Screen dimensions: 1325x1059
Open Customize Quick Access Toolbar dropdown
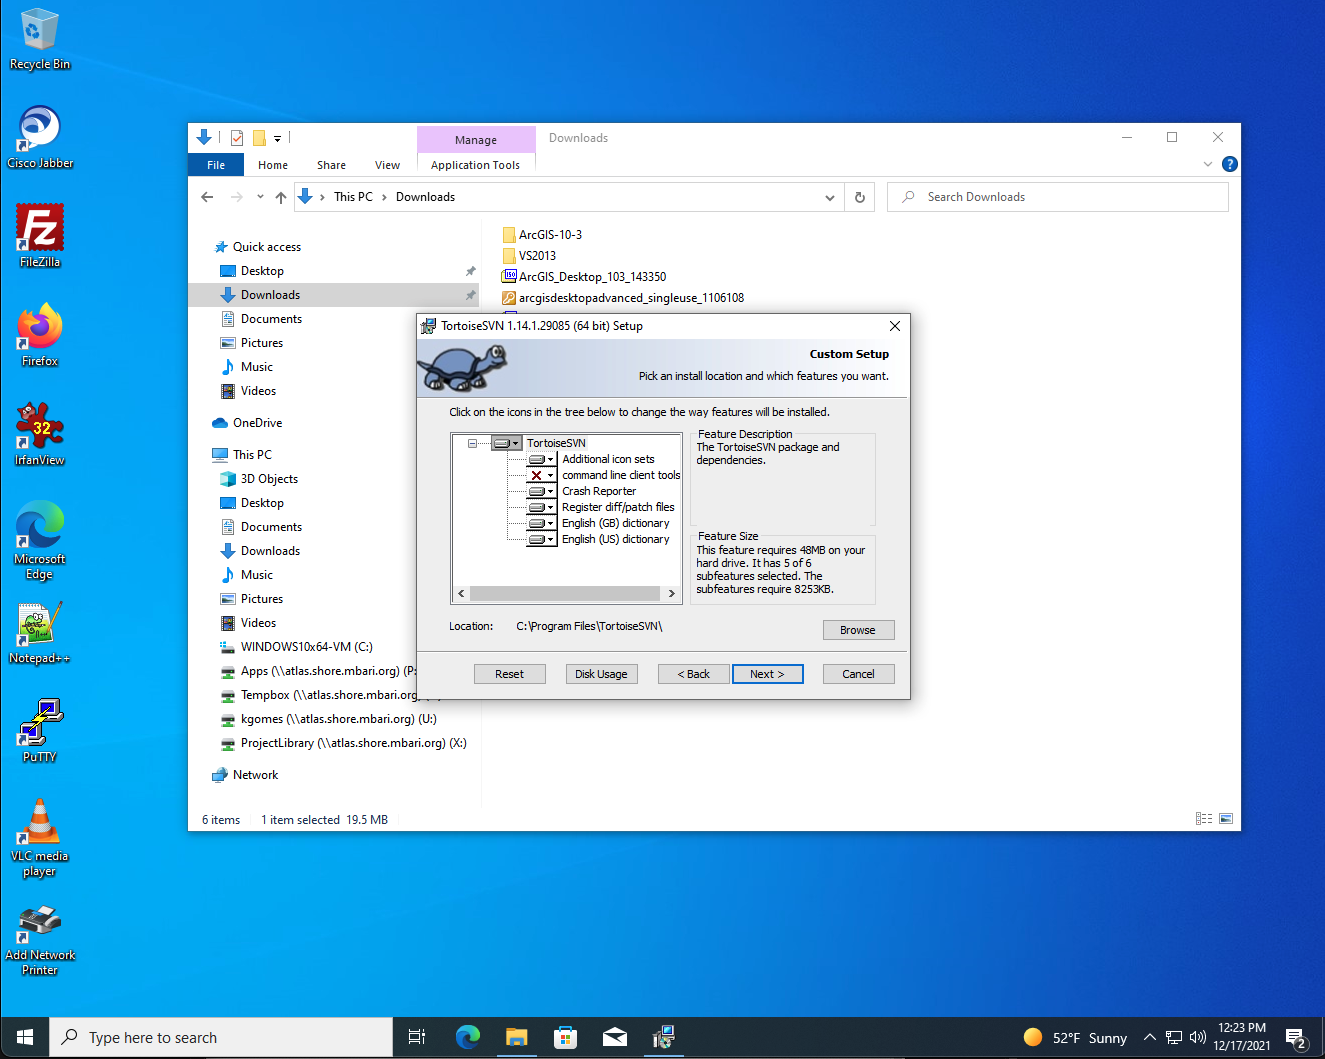pos(277,138)
